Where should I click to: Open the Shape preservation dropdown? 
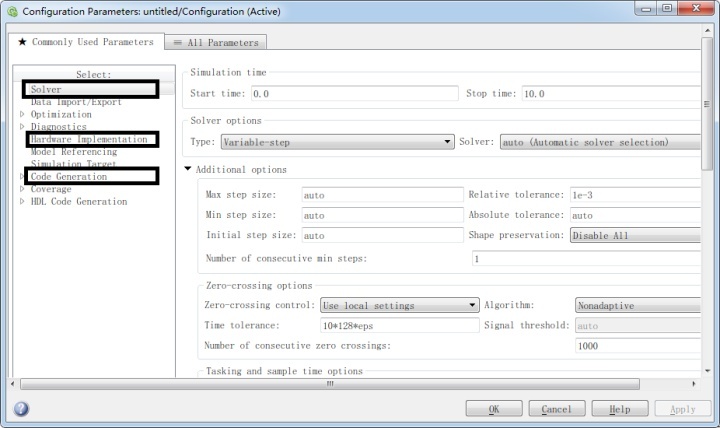(636, 235)
